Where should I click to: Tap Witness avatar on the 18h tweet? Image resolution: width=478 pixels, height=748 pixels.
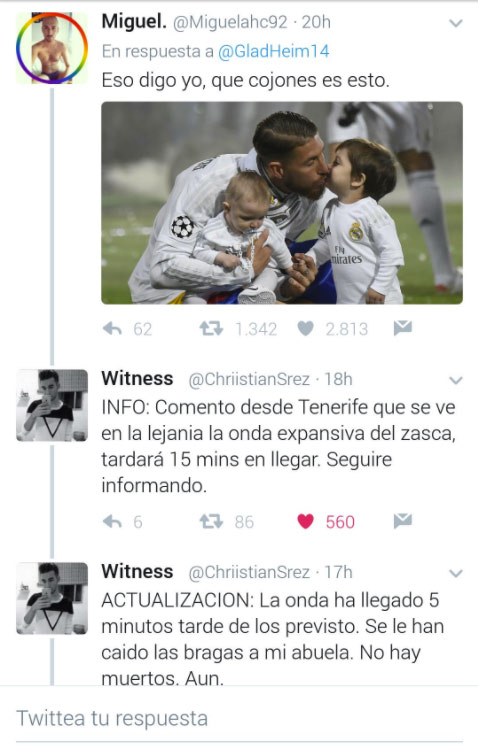pyautogui.click(x=52, y=405)
